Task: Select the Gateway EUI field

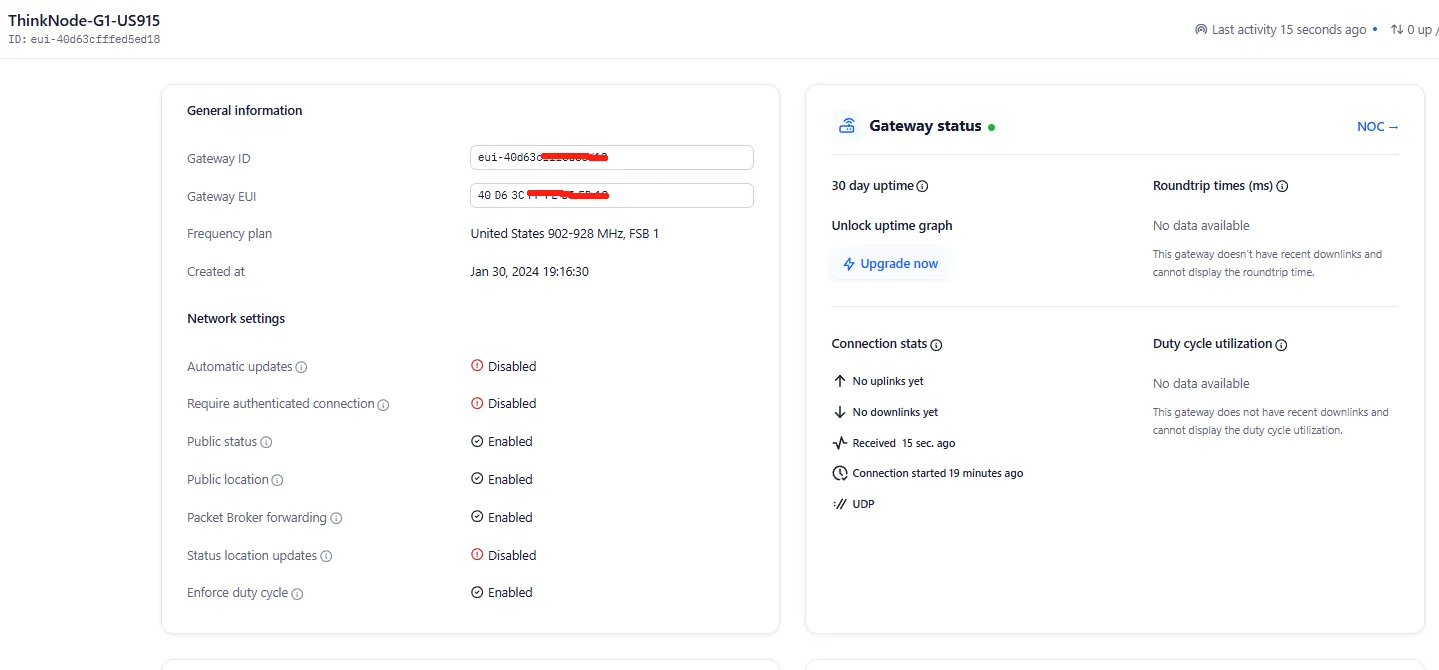Action: pos(611,196)
